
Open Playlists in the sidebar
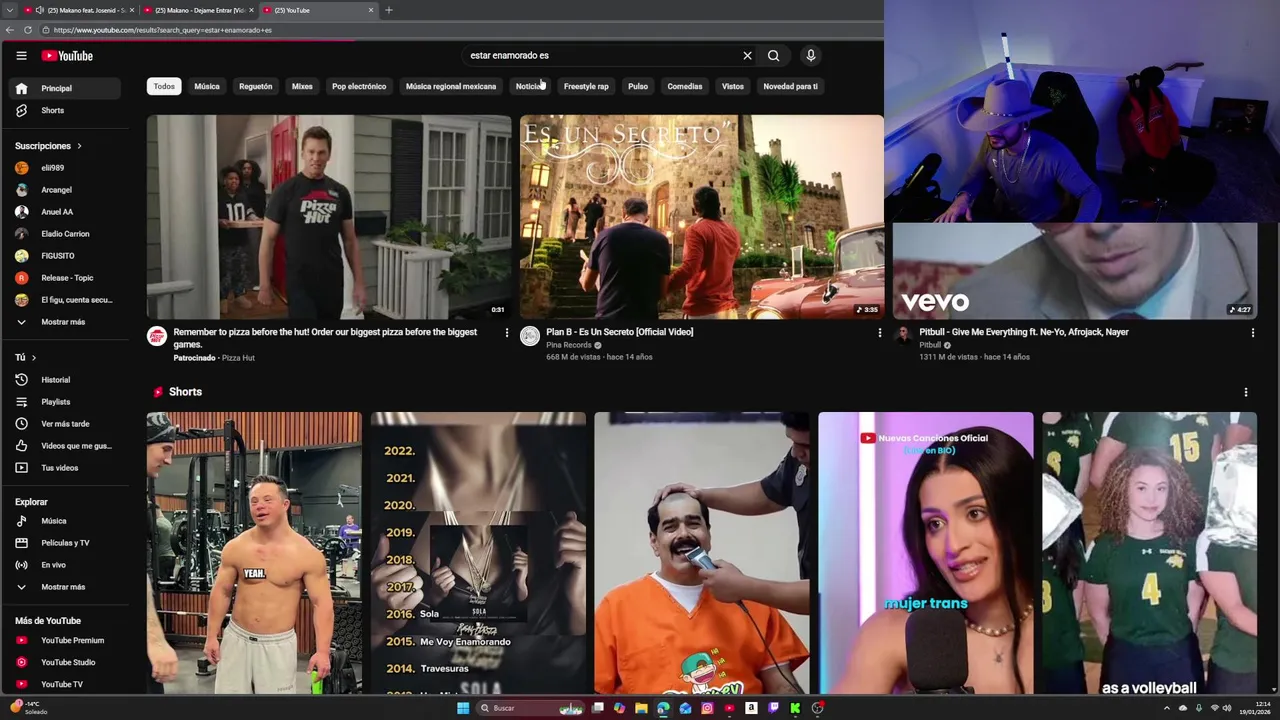65,402
